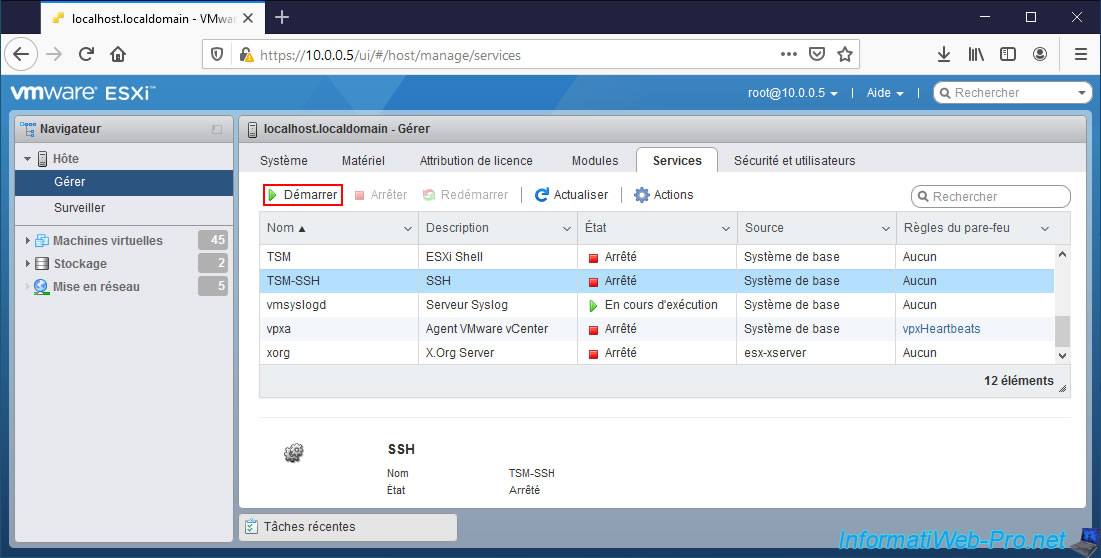The width and height of the screenshot is (1101, 558).
Task: Switch to the Modules tab
Action: 595,161
